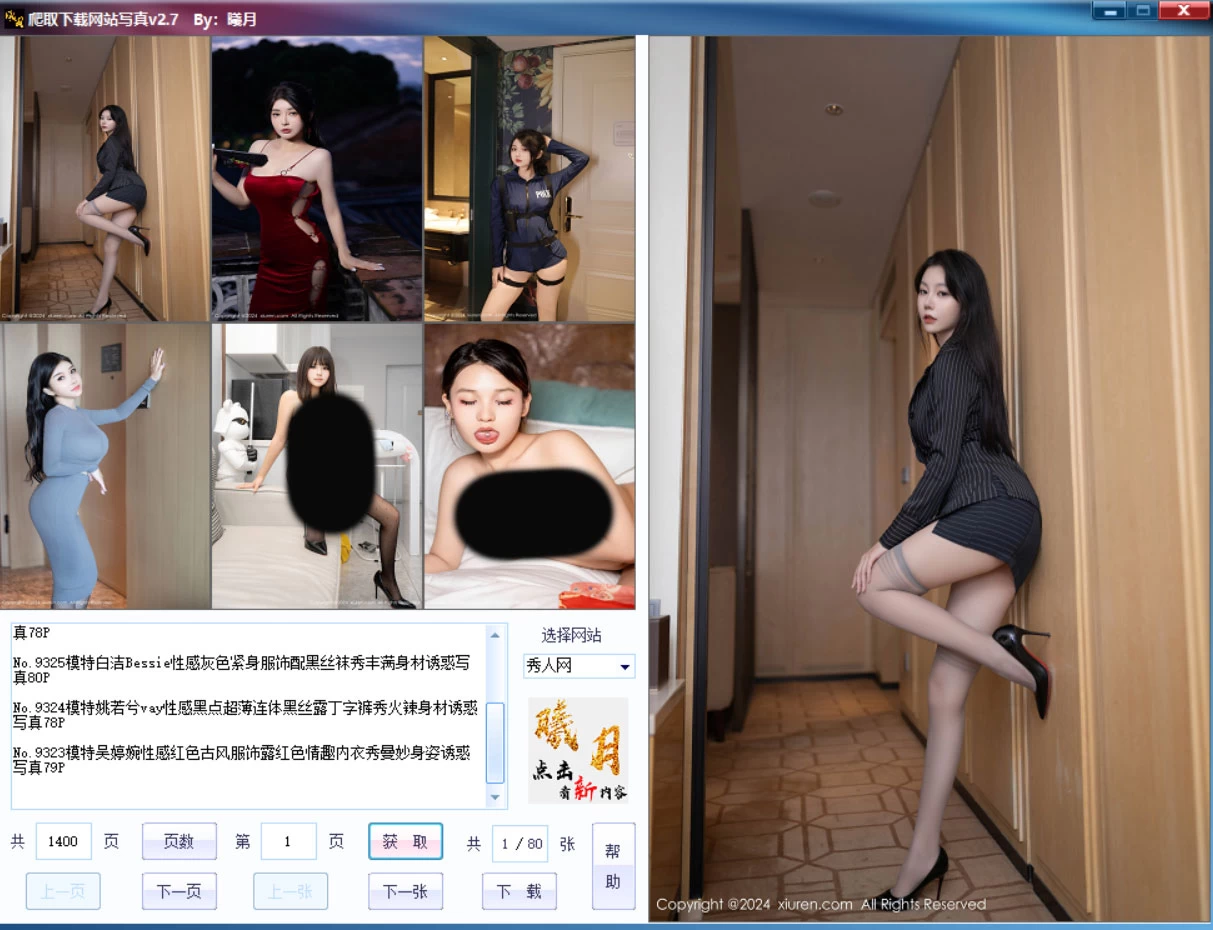Click the current page number field

click(289, 841)
